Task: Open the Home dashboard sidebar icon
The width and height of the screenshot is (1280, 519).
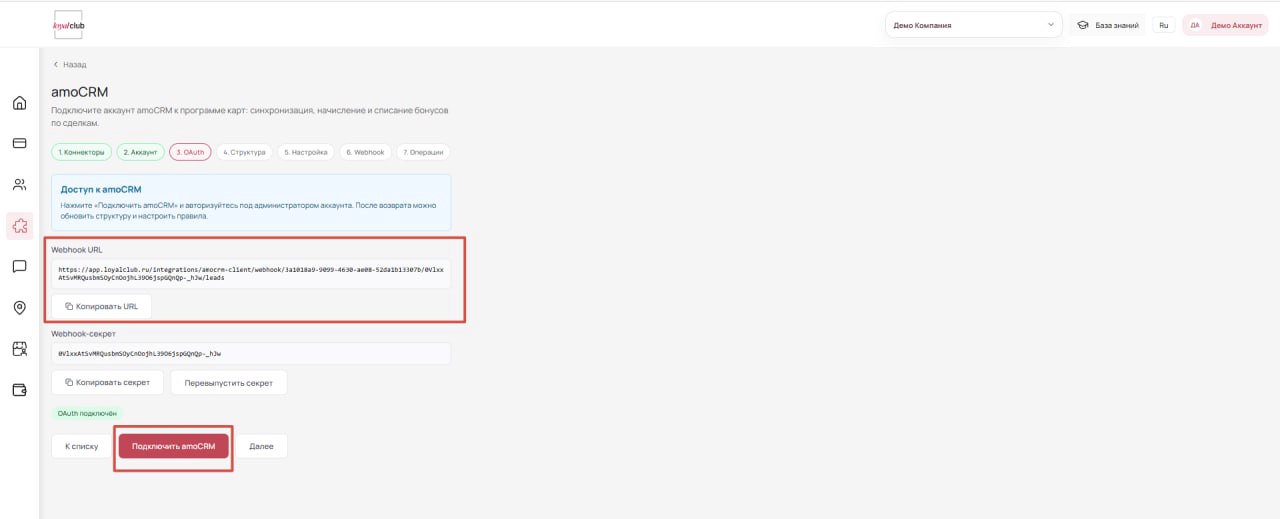Action: coord(19,103)
